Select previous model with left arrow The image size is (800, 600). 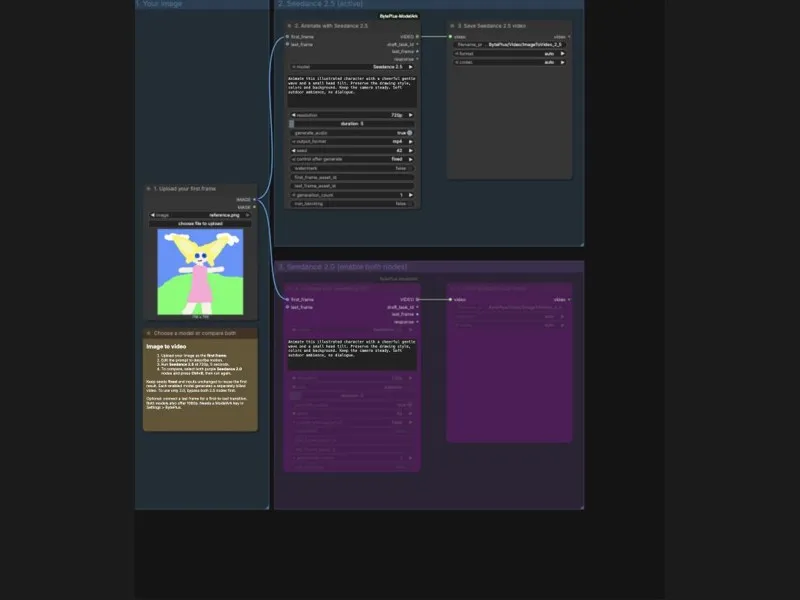(x=294, y=67)
